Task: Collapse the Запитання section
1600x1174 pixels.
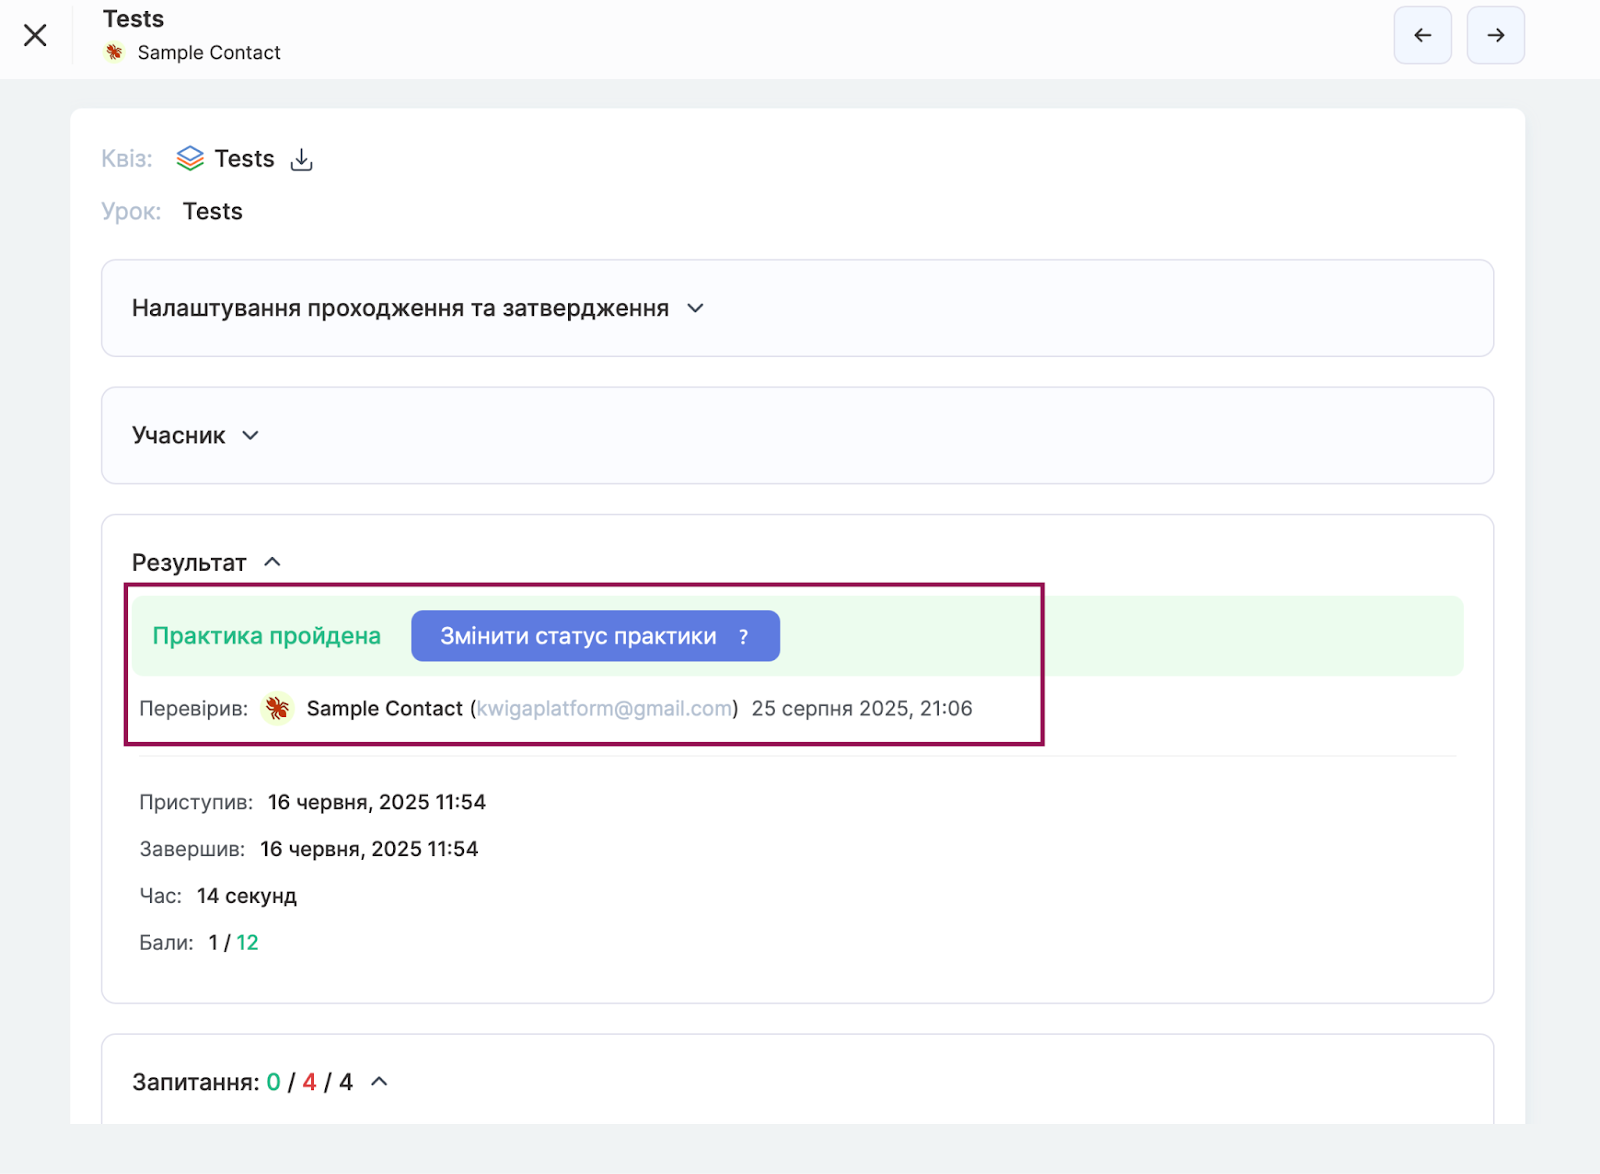Action: coord(379,1082)
